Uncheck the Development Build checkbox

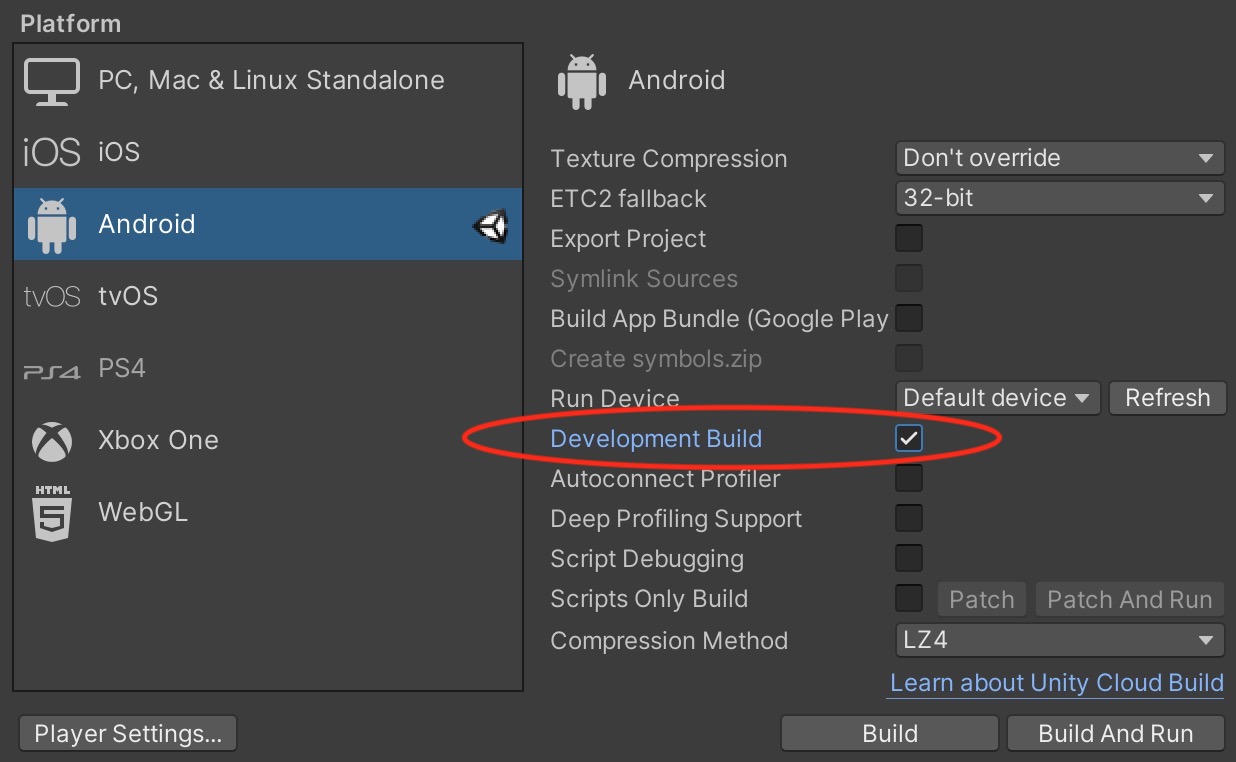coord(909,438)
